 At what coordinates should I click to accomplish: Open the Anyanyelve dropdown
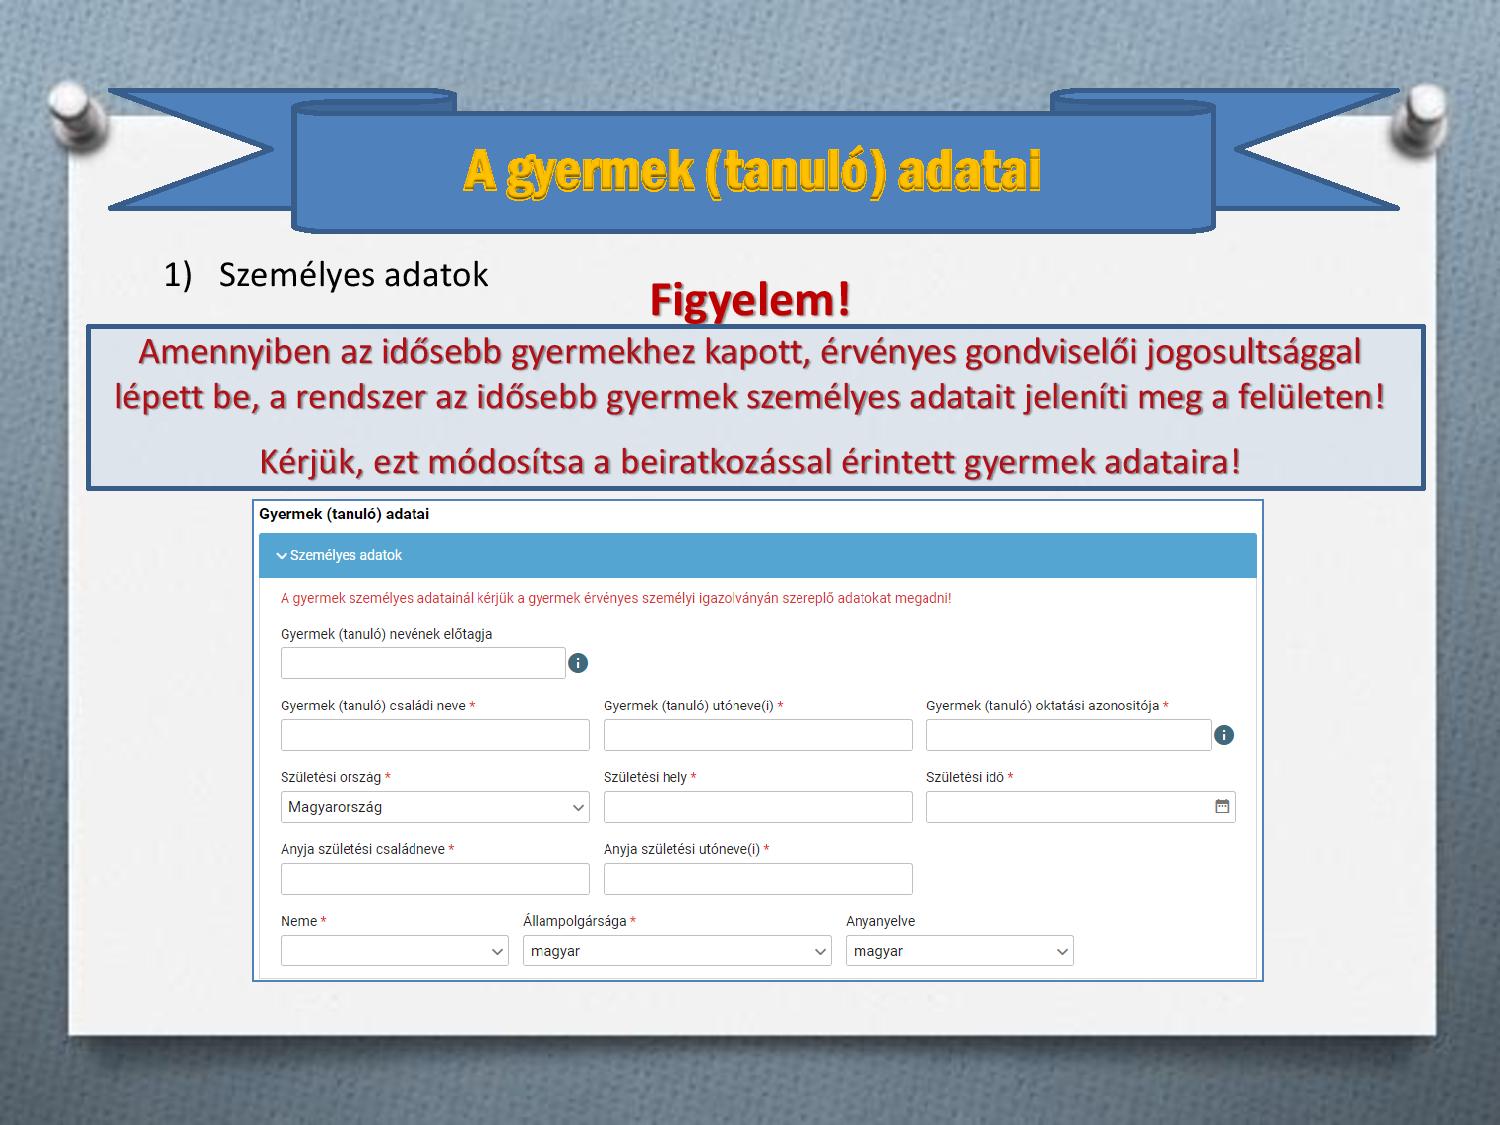click(959, 951)
